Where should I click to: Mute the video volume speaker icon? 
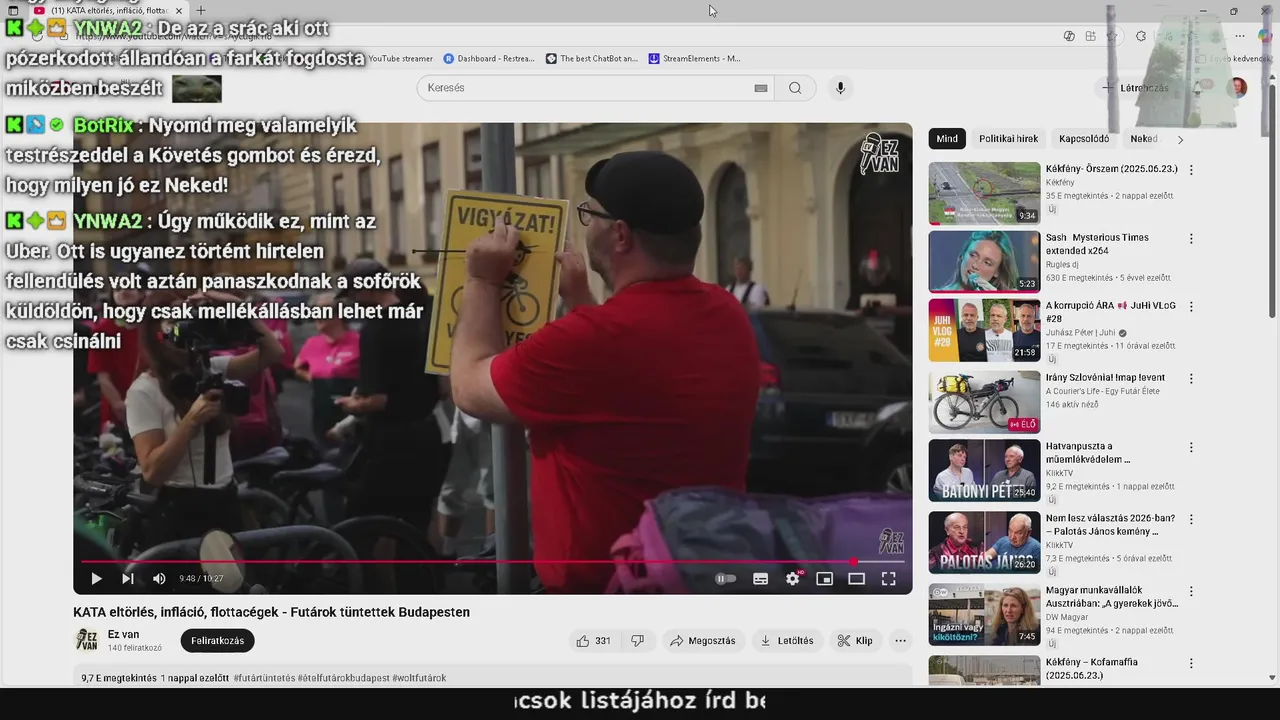click(x=159, y=578)
